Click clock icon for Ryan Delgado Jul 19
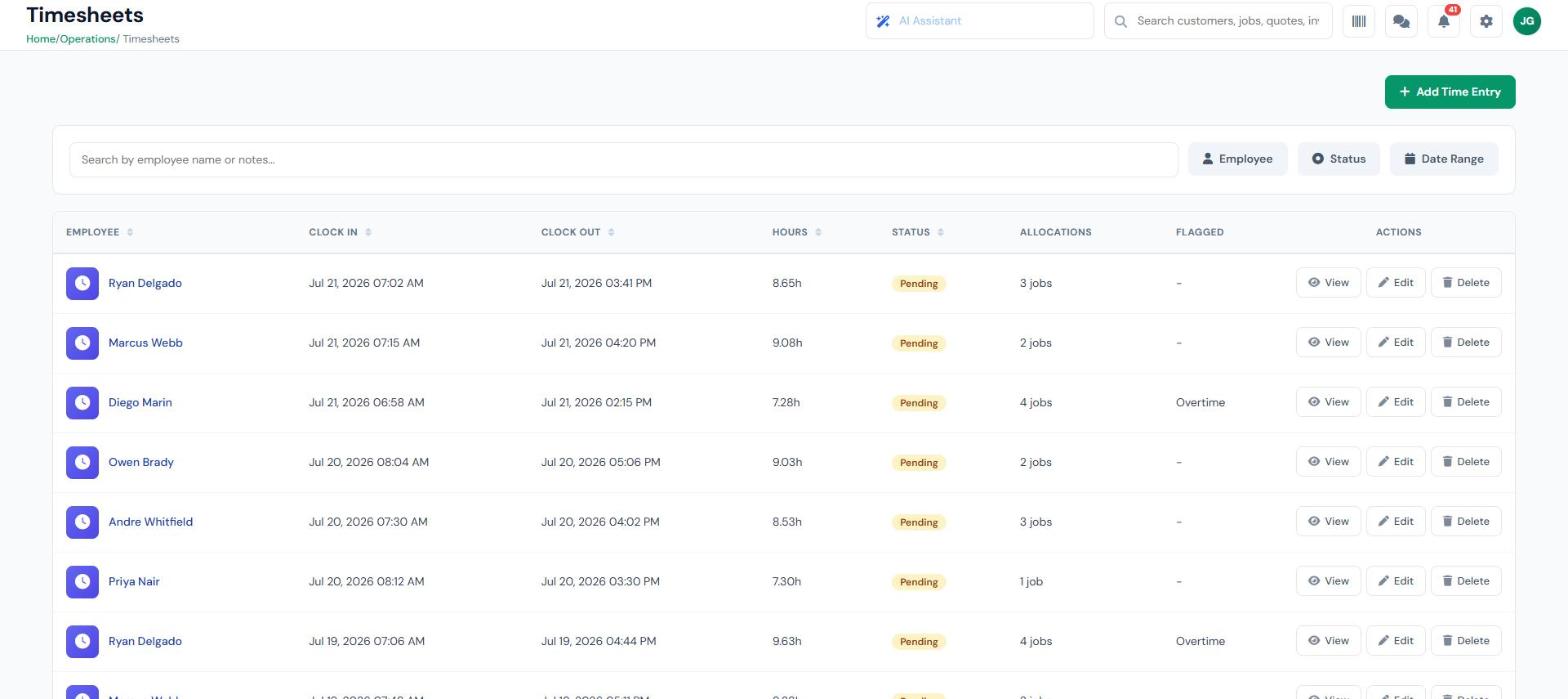The image size is (1568, 699). [82, 641]
